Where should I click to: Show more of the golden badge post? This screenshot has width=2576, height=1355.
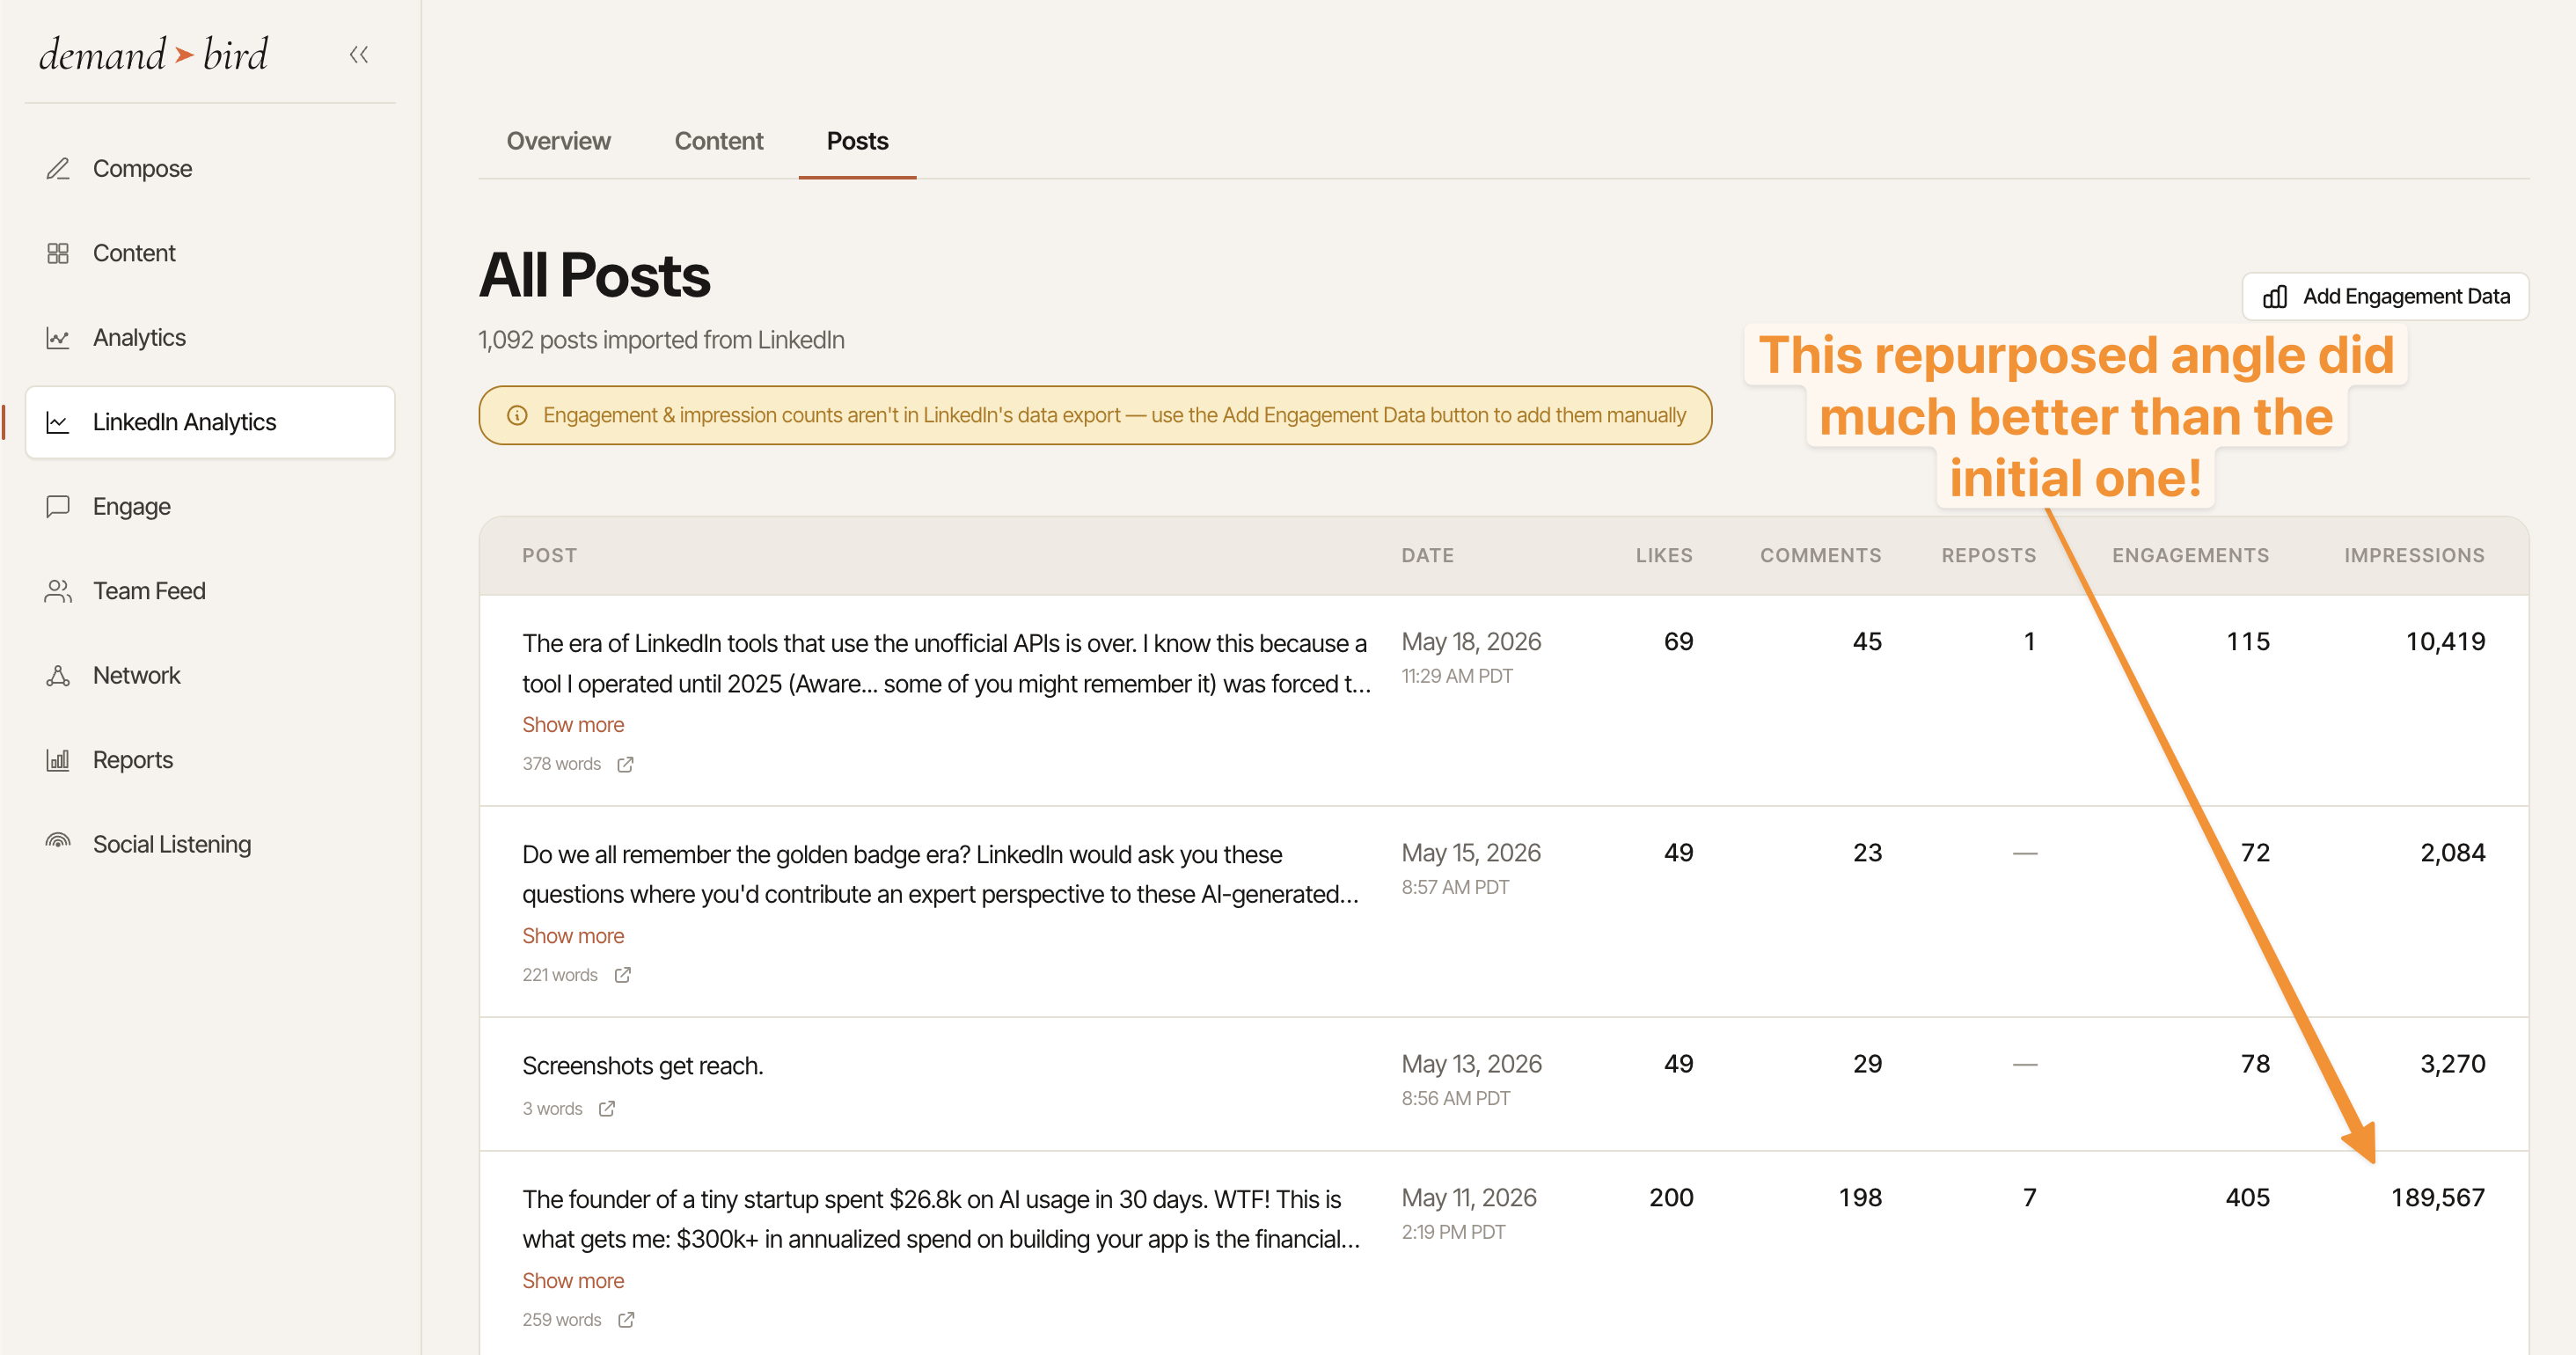[573, 935]
